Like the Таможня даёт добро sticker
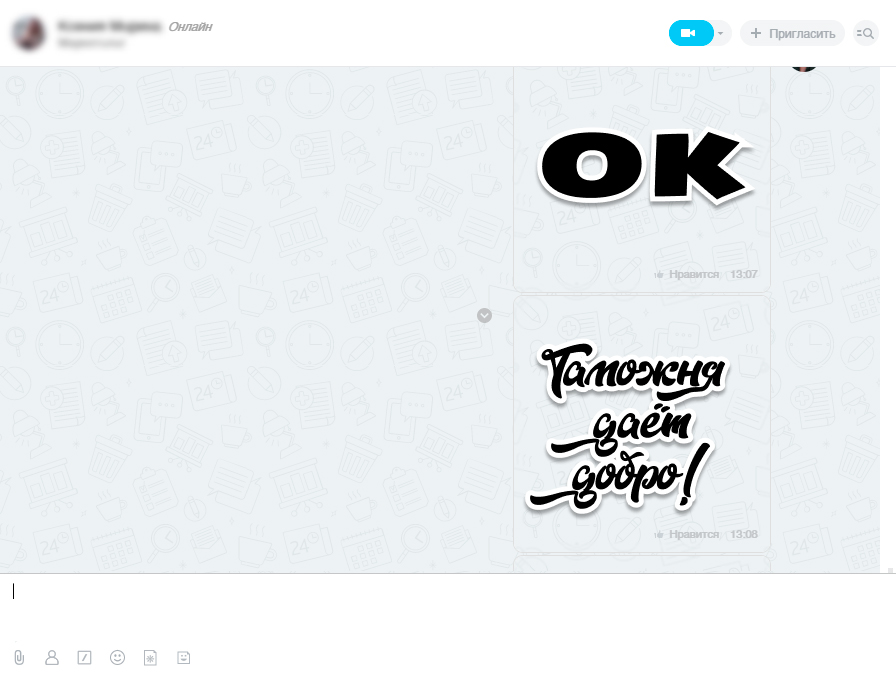 pos(687,534)
